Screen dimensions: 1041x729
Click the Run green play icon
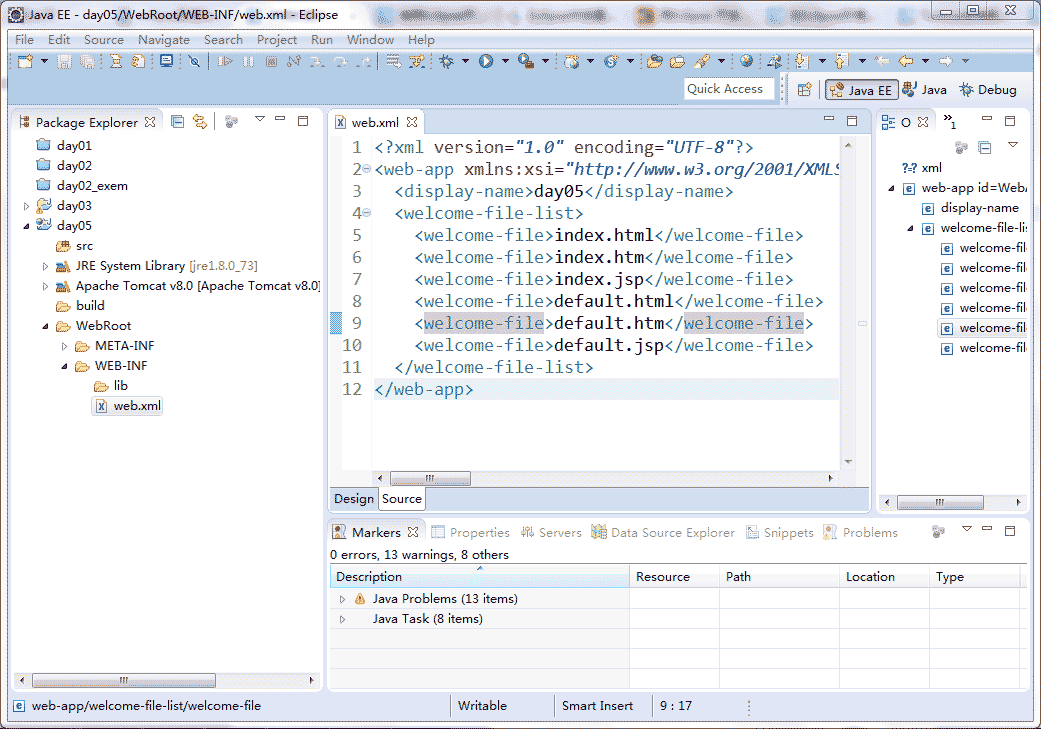tap(486, 61)
